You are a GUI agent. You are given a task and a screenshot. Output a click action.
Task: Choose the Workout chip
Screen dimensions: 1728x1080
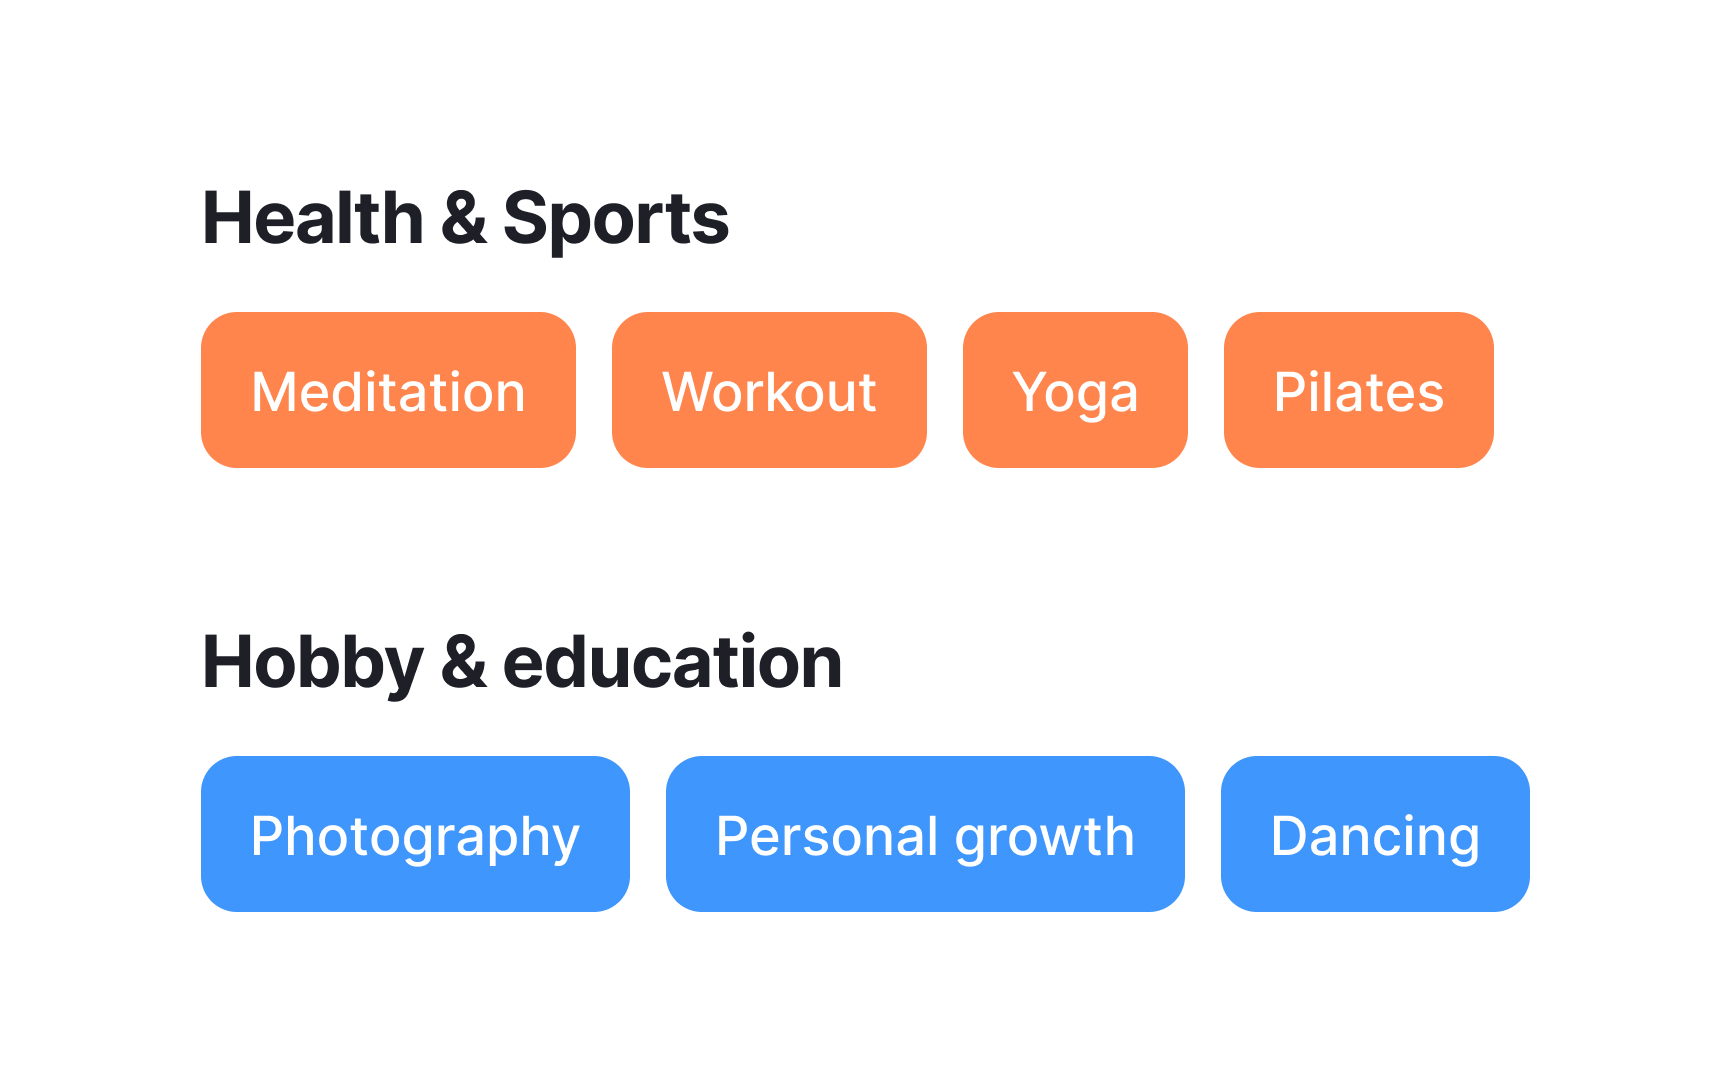[769, 390]
